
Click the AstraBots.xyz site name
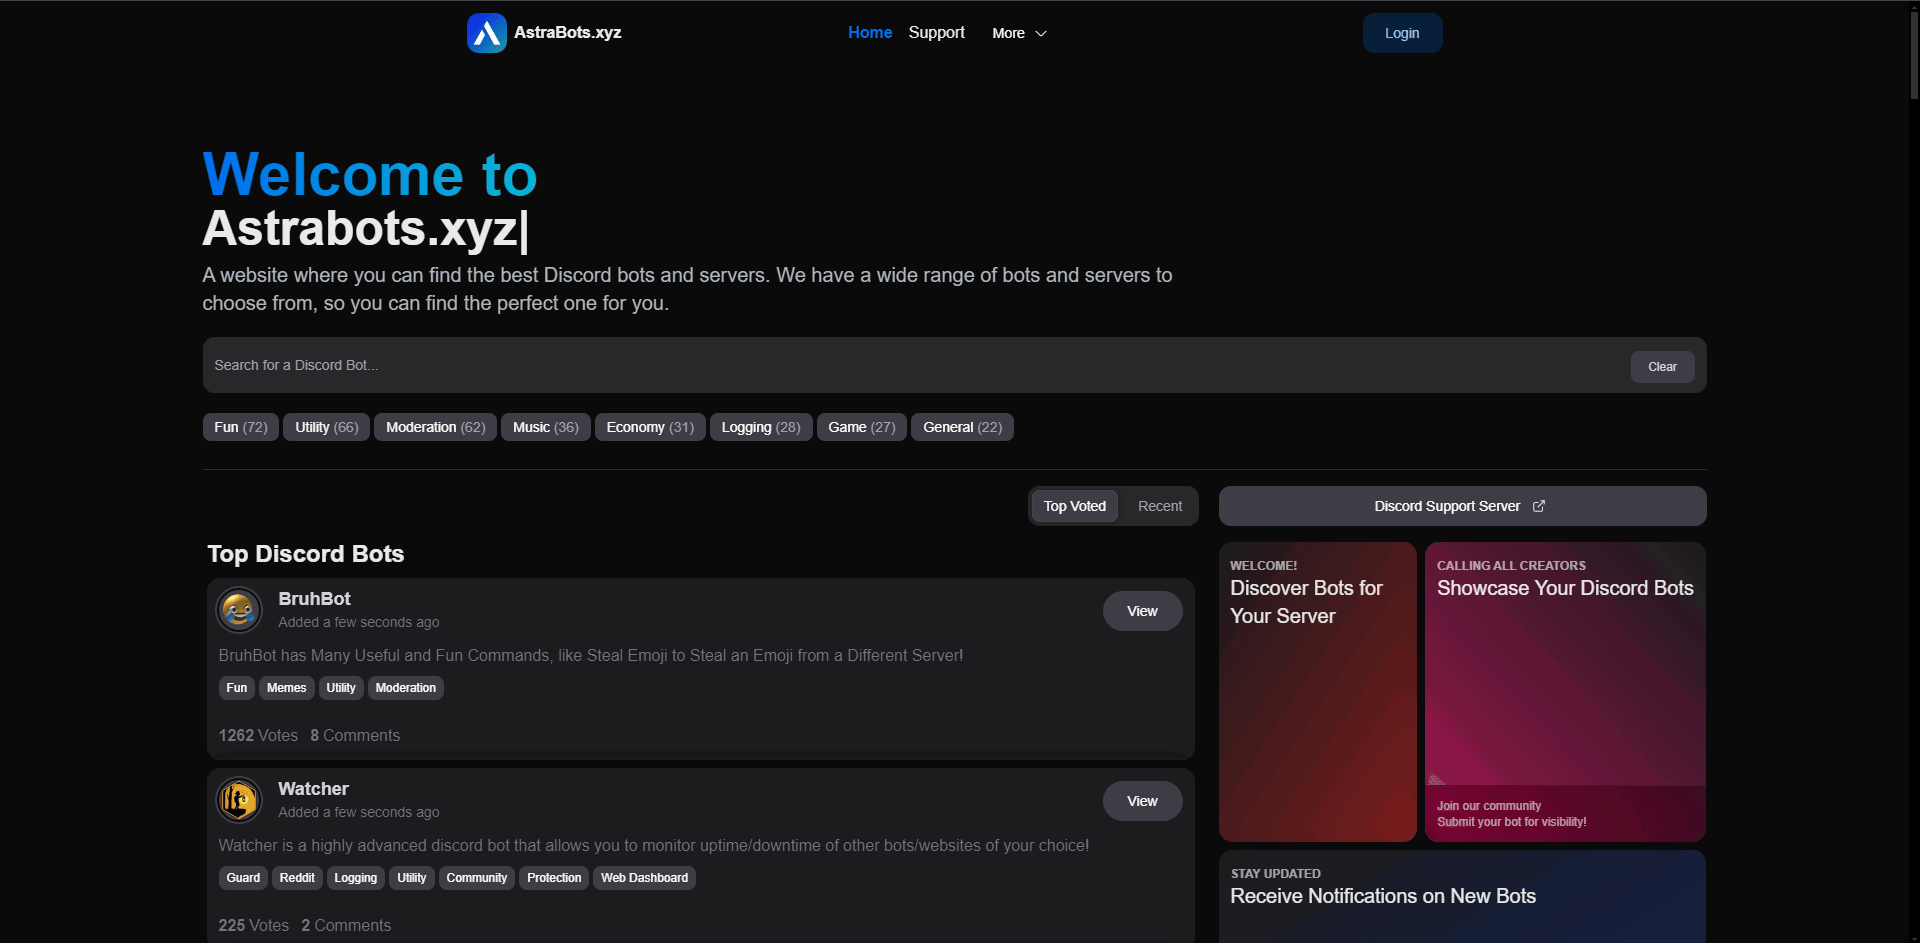(568, 32)
